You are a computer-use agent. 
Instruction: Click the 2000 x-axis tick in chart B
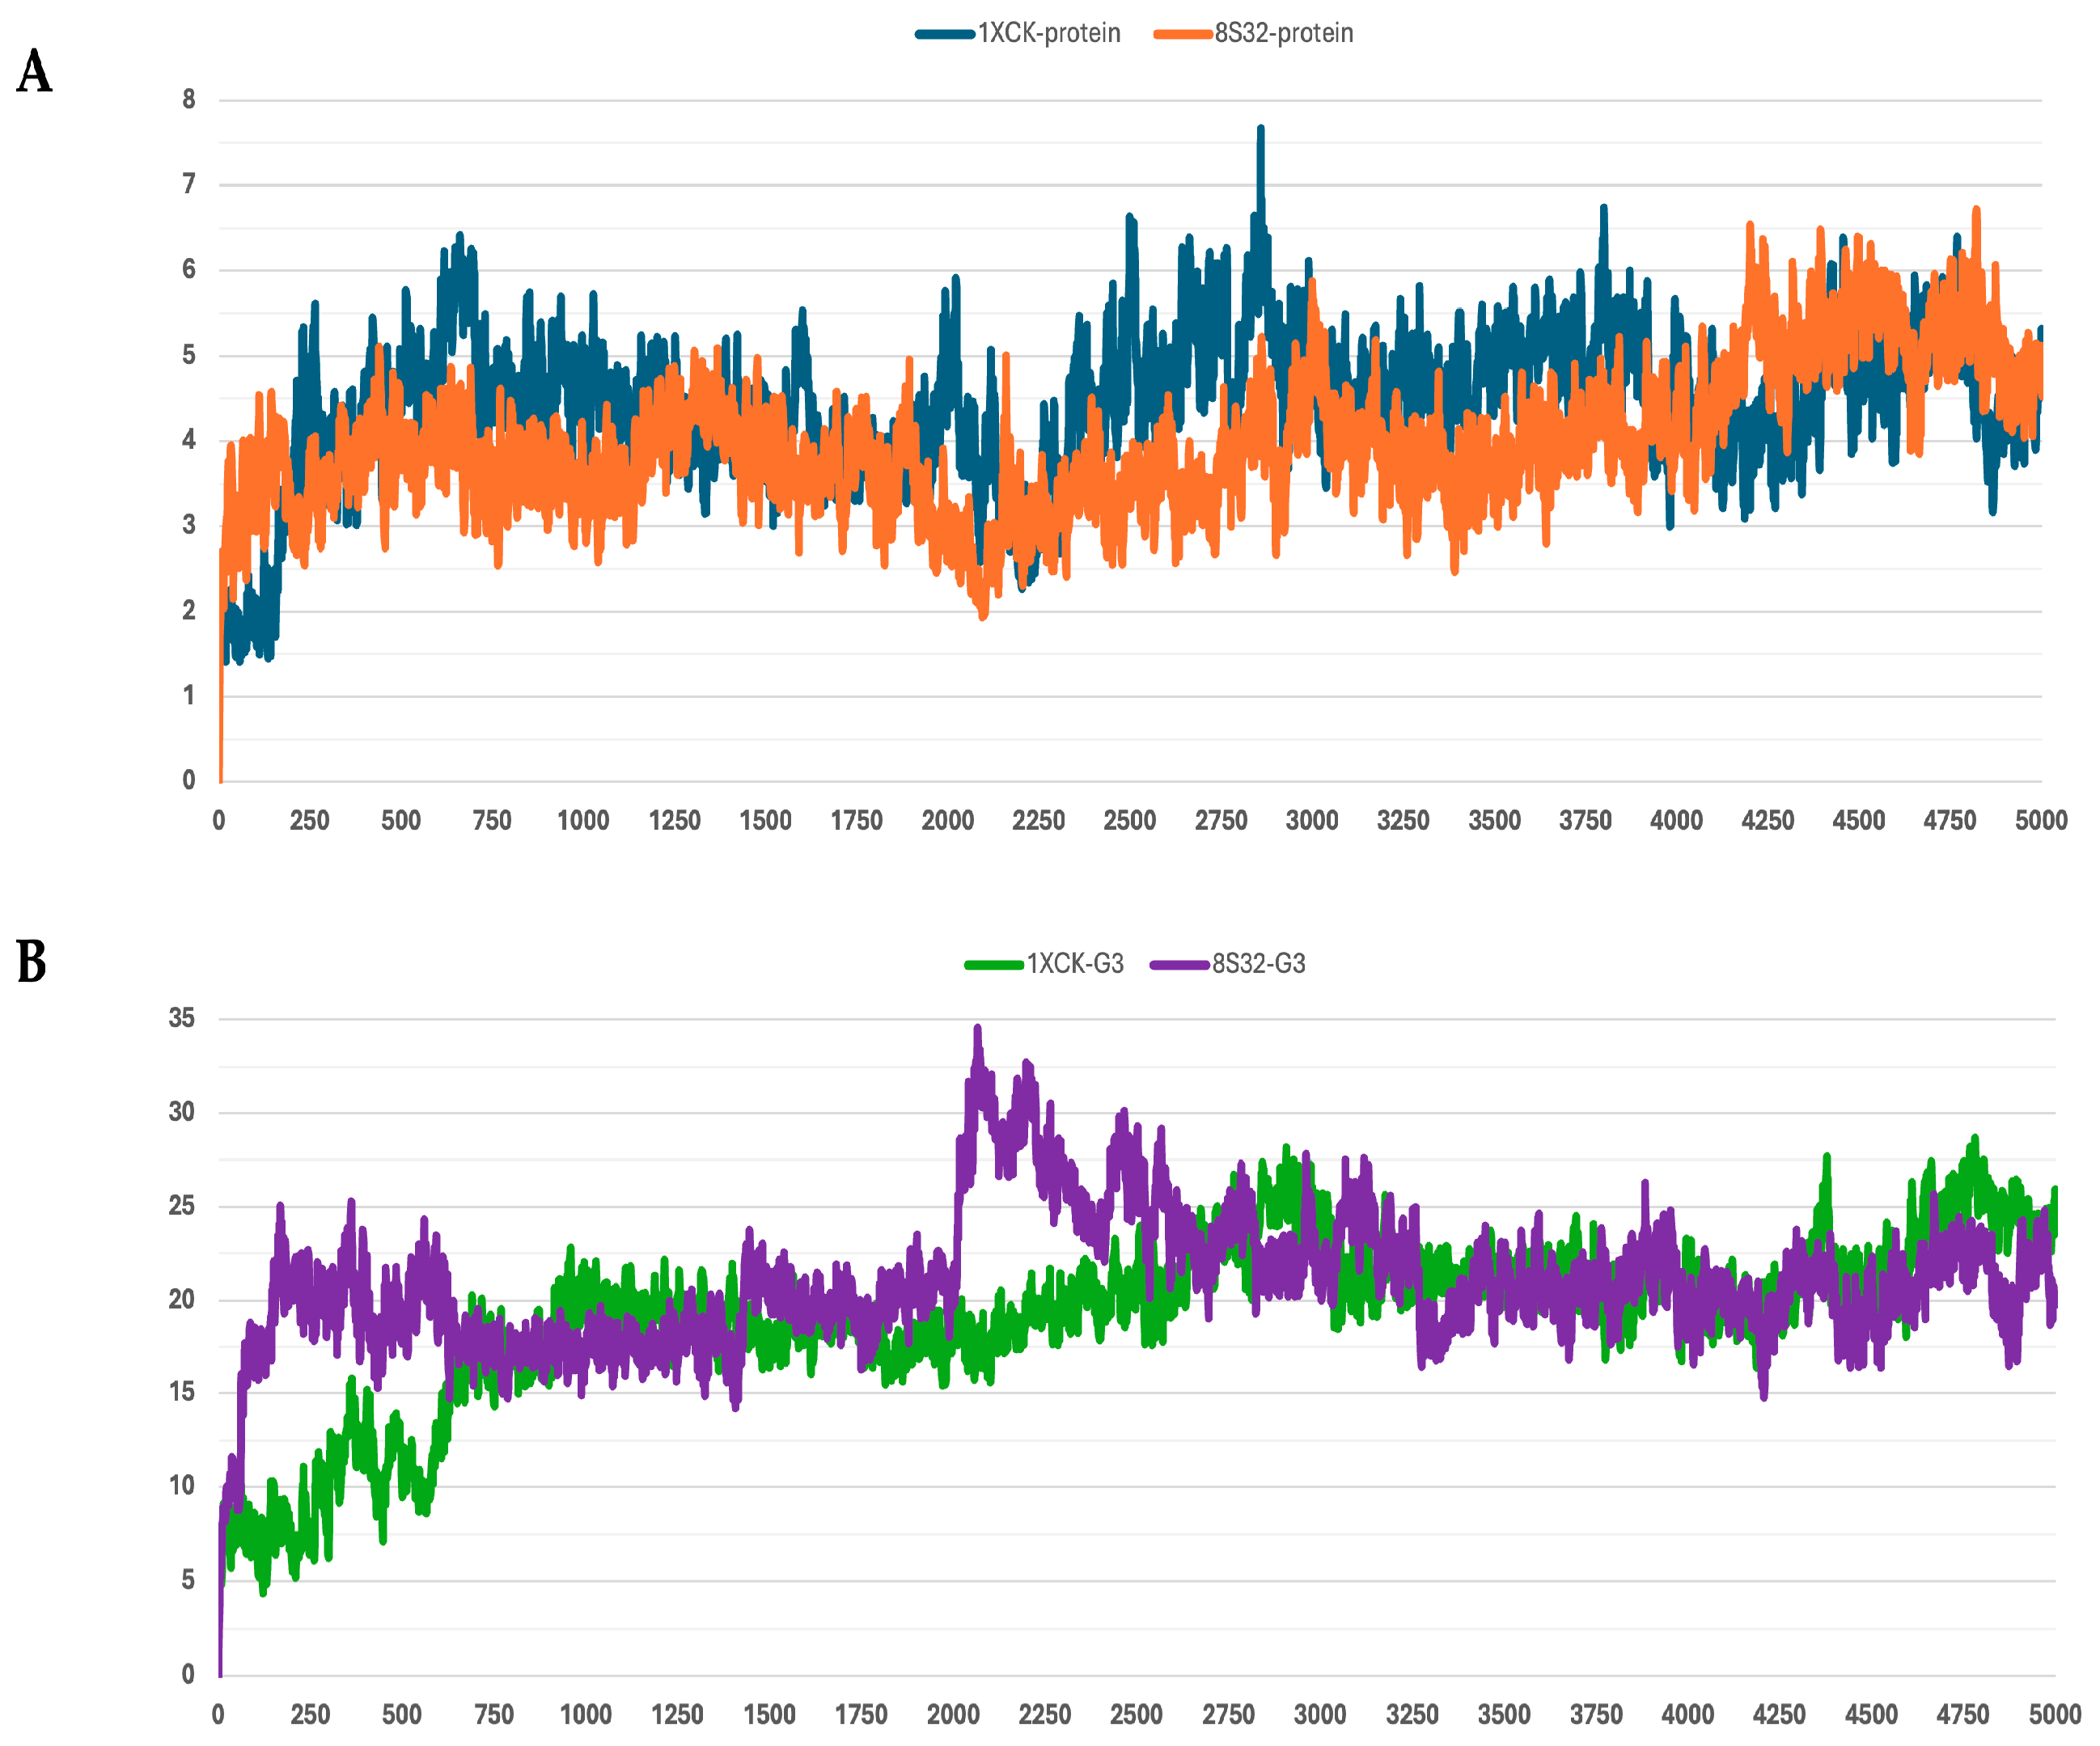952,1715
